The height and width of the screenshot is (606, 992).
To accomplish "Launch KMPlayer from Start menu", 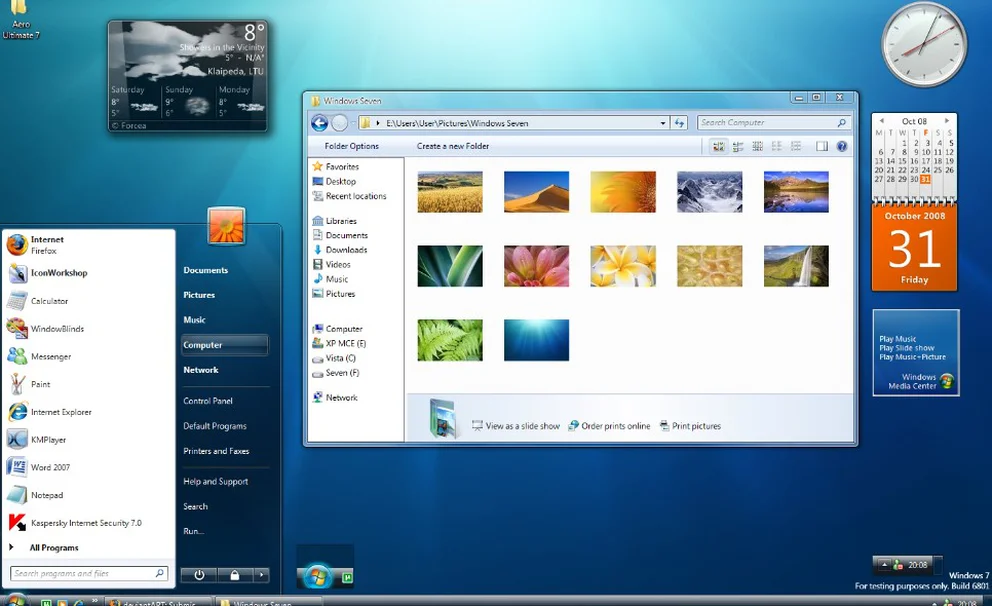I will pyautogui.click(x=48, y=439).
